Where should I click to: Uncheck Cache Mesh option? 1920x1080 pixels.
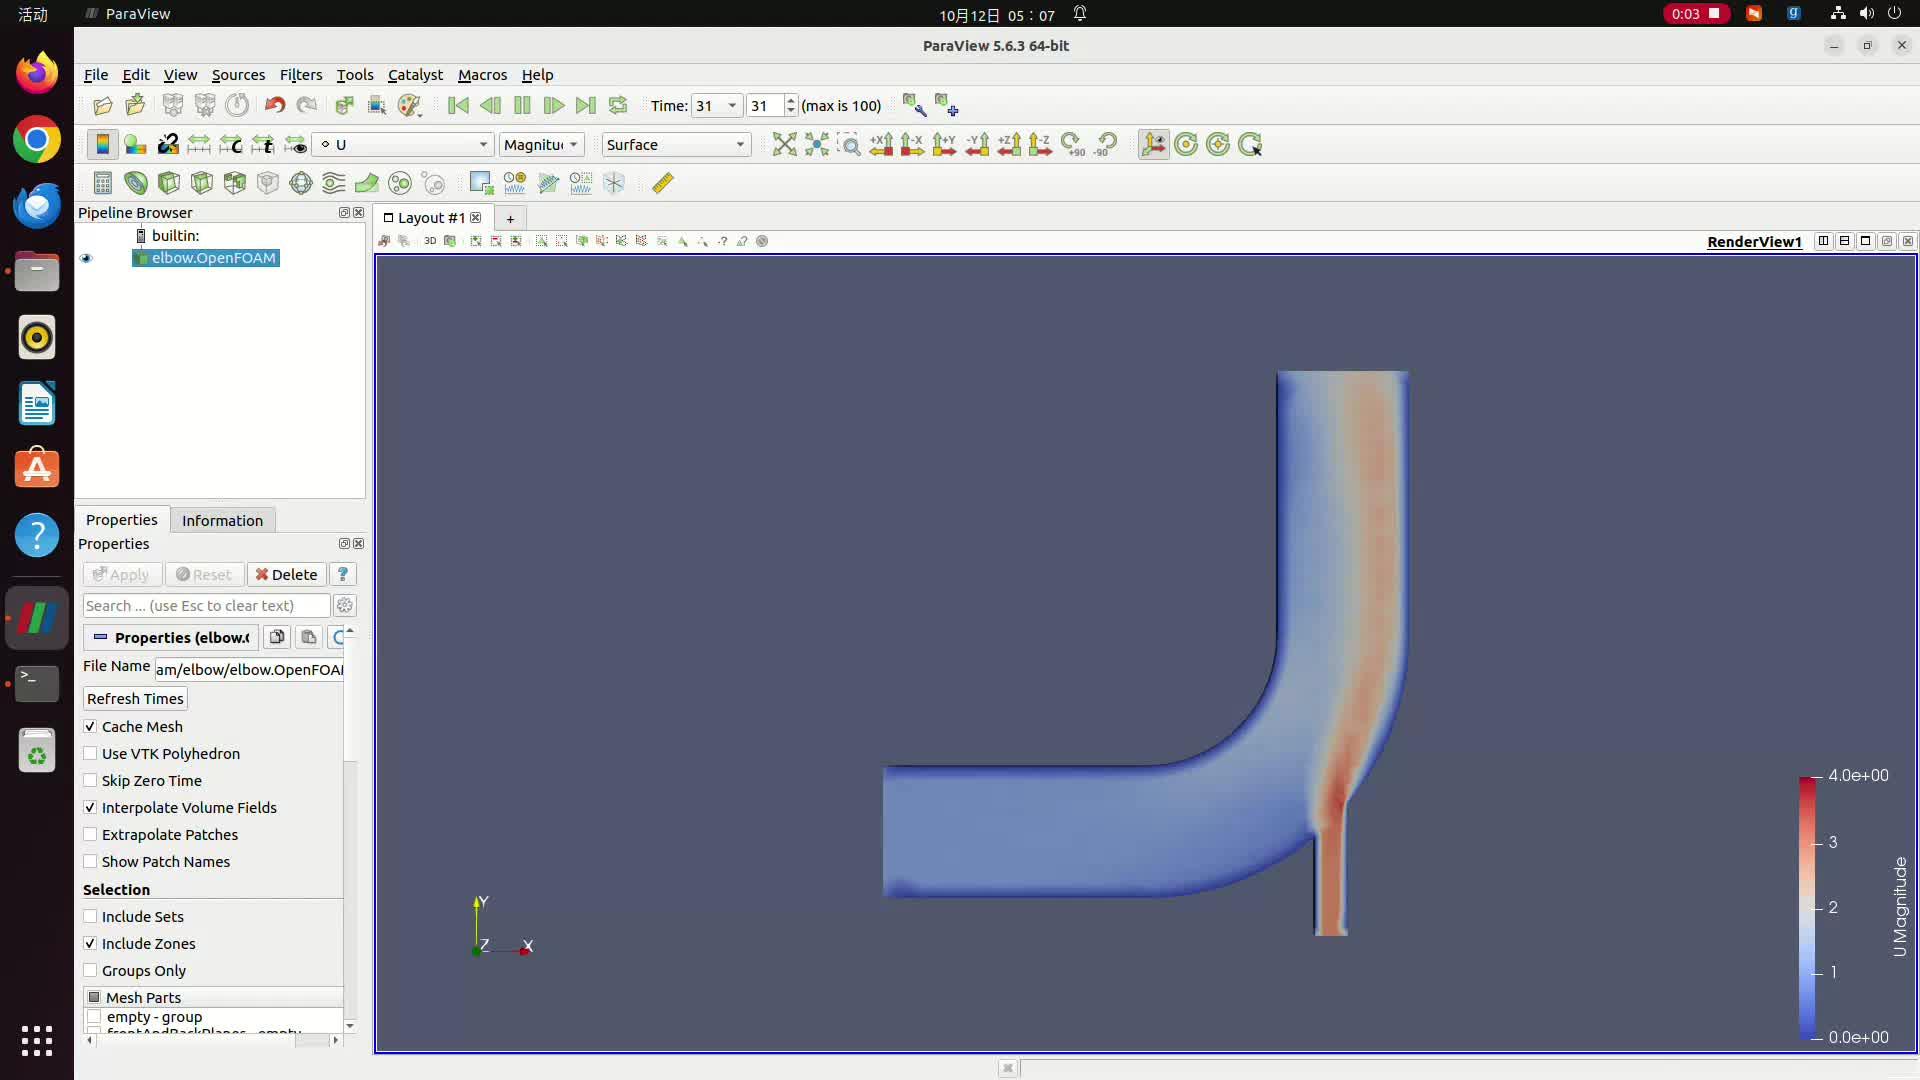[x=91, y=727]
